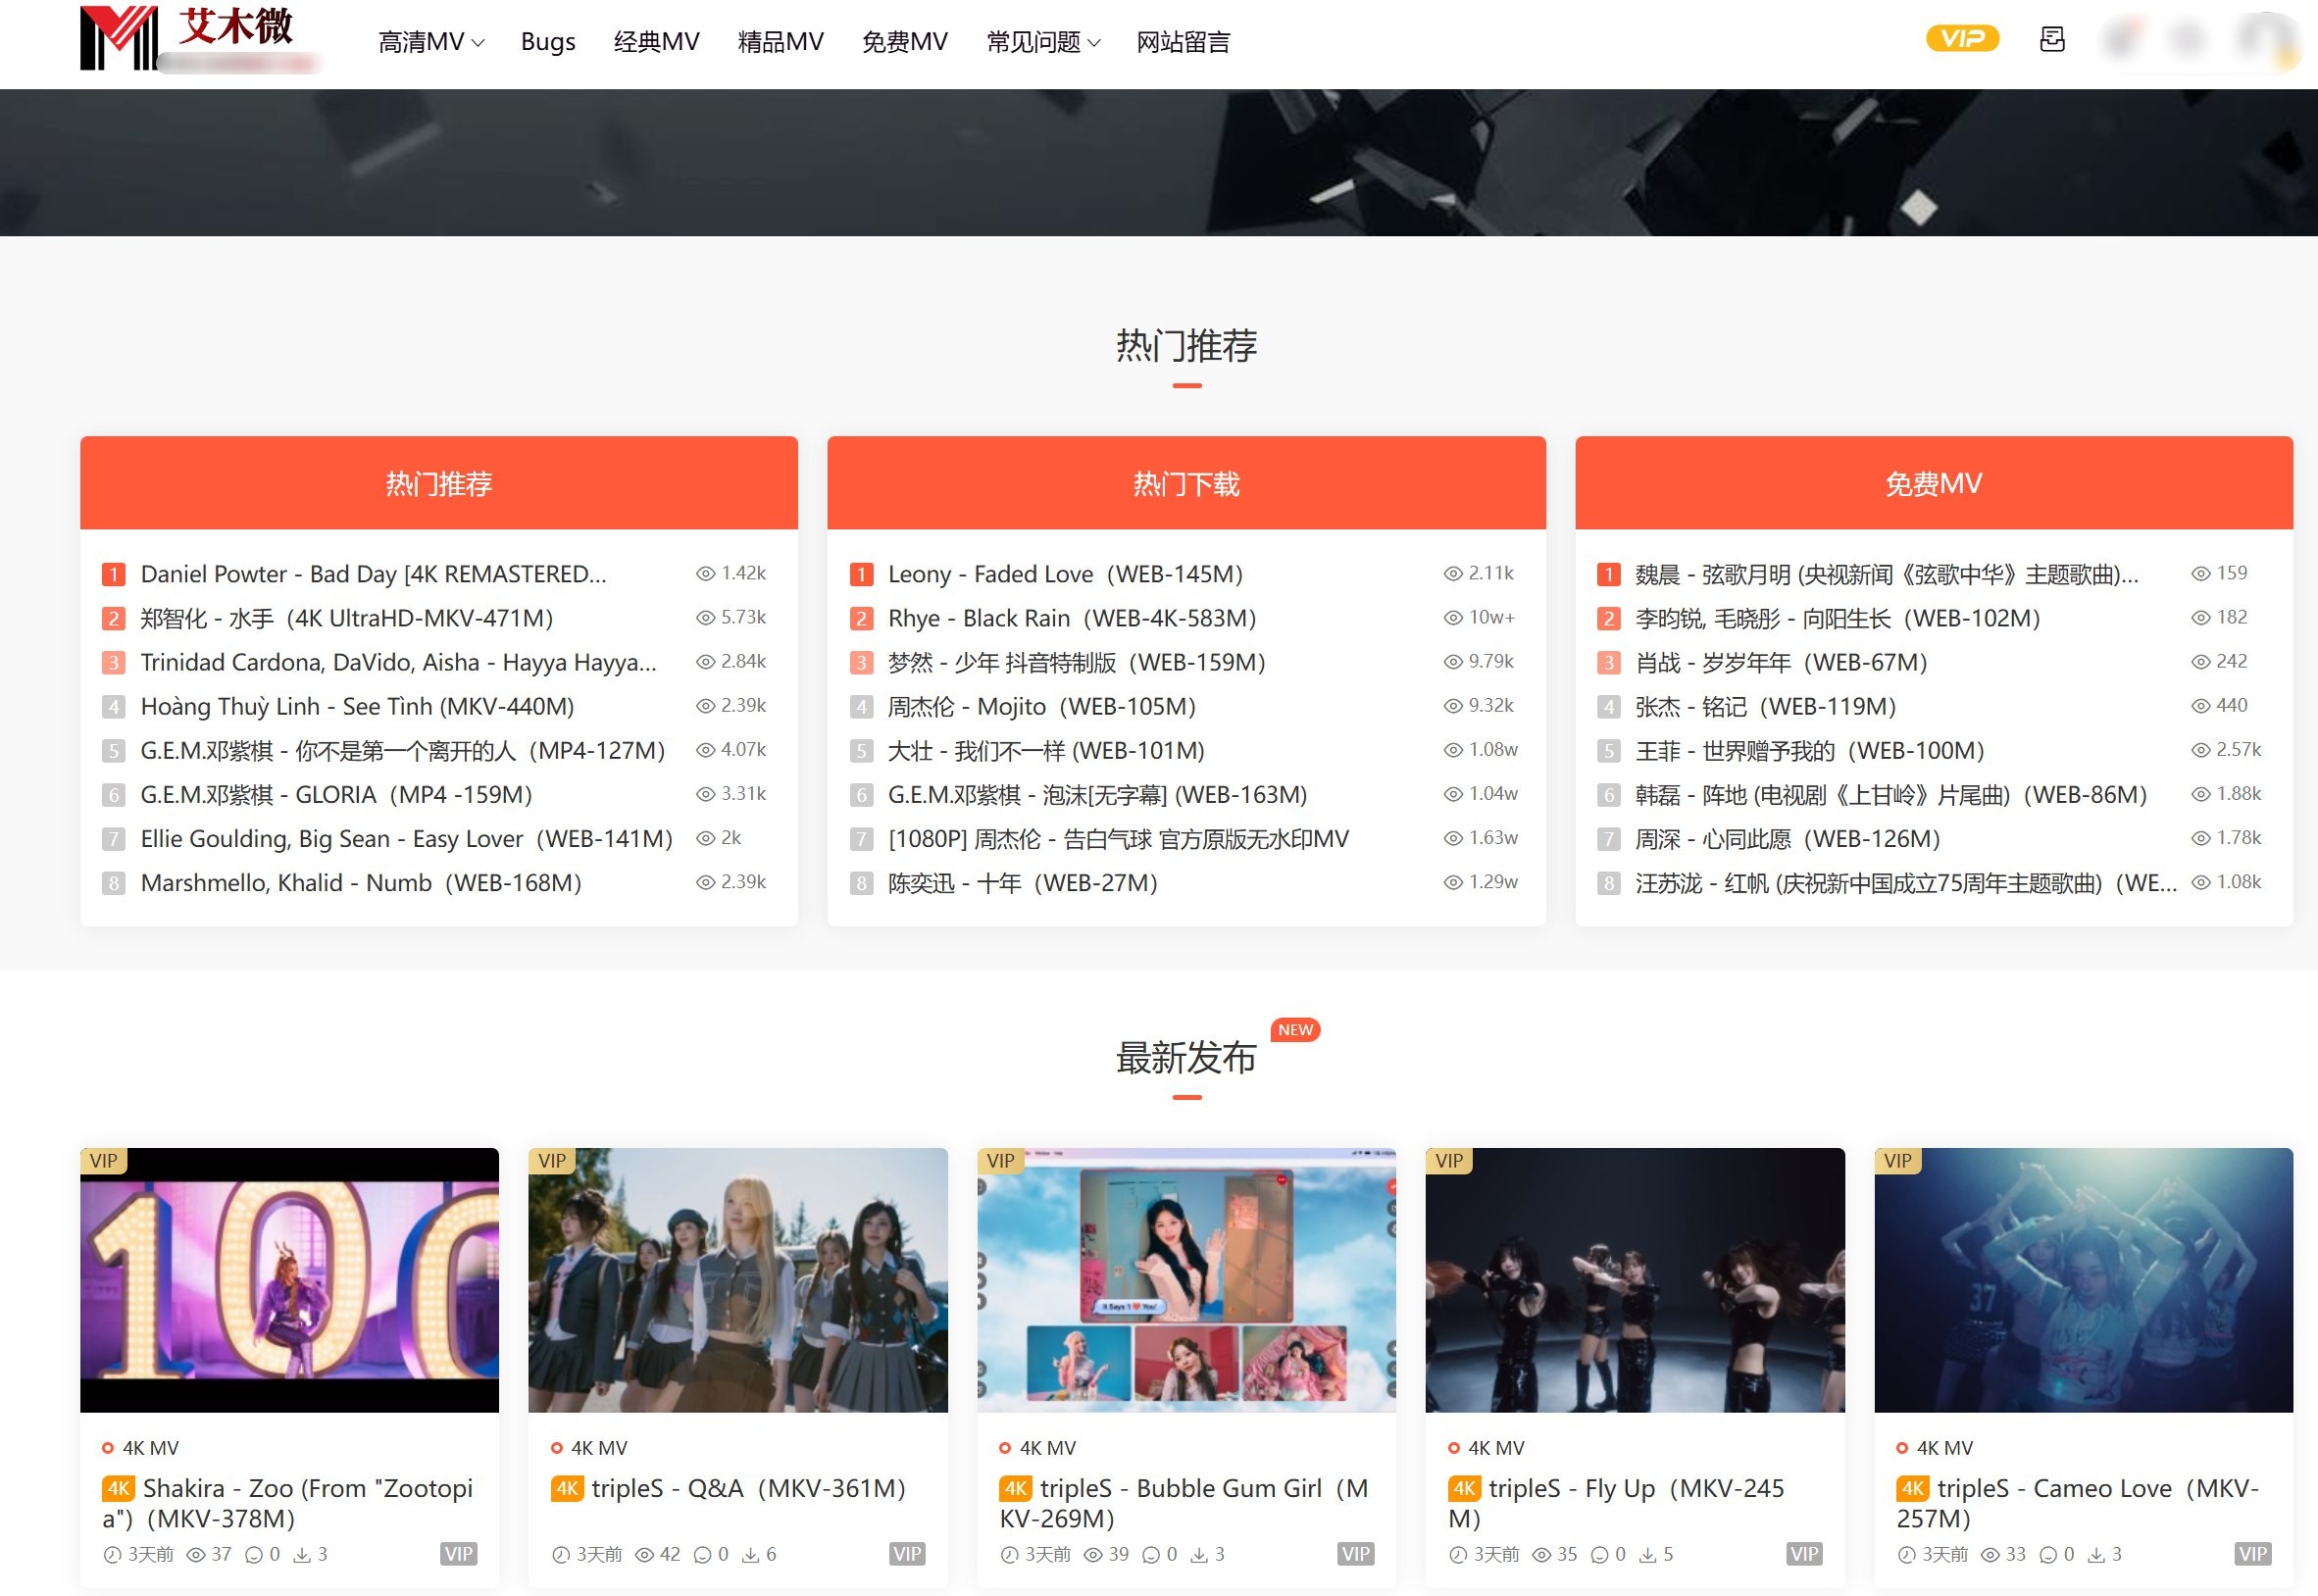This screenshot has height=1596, width=2318.
Task: Open 周深 - 心同此愿 link
Action: pyautogui.click(x=1787, y=839)
